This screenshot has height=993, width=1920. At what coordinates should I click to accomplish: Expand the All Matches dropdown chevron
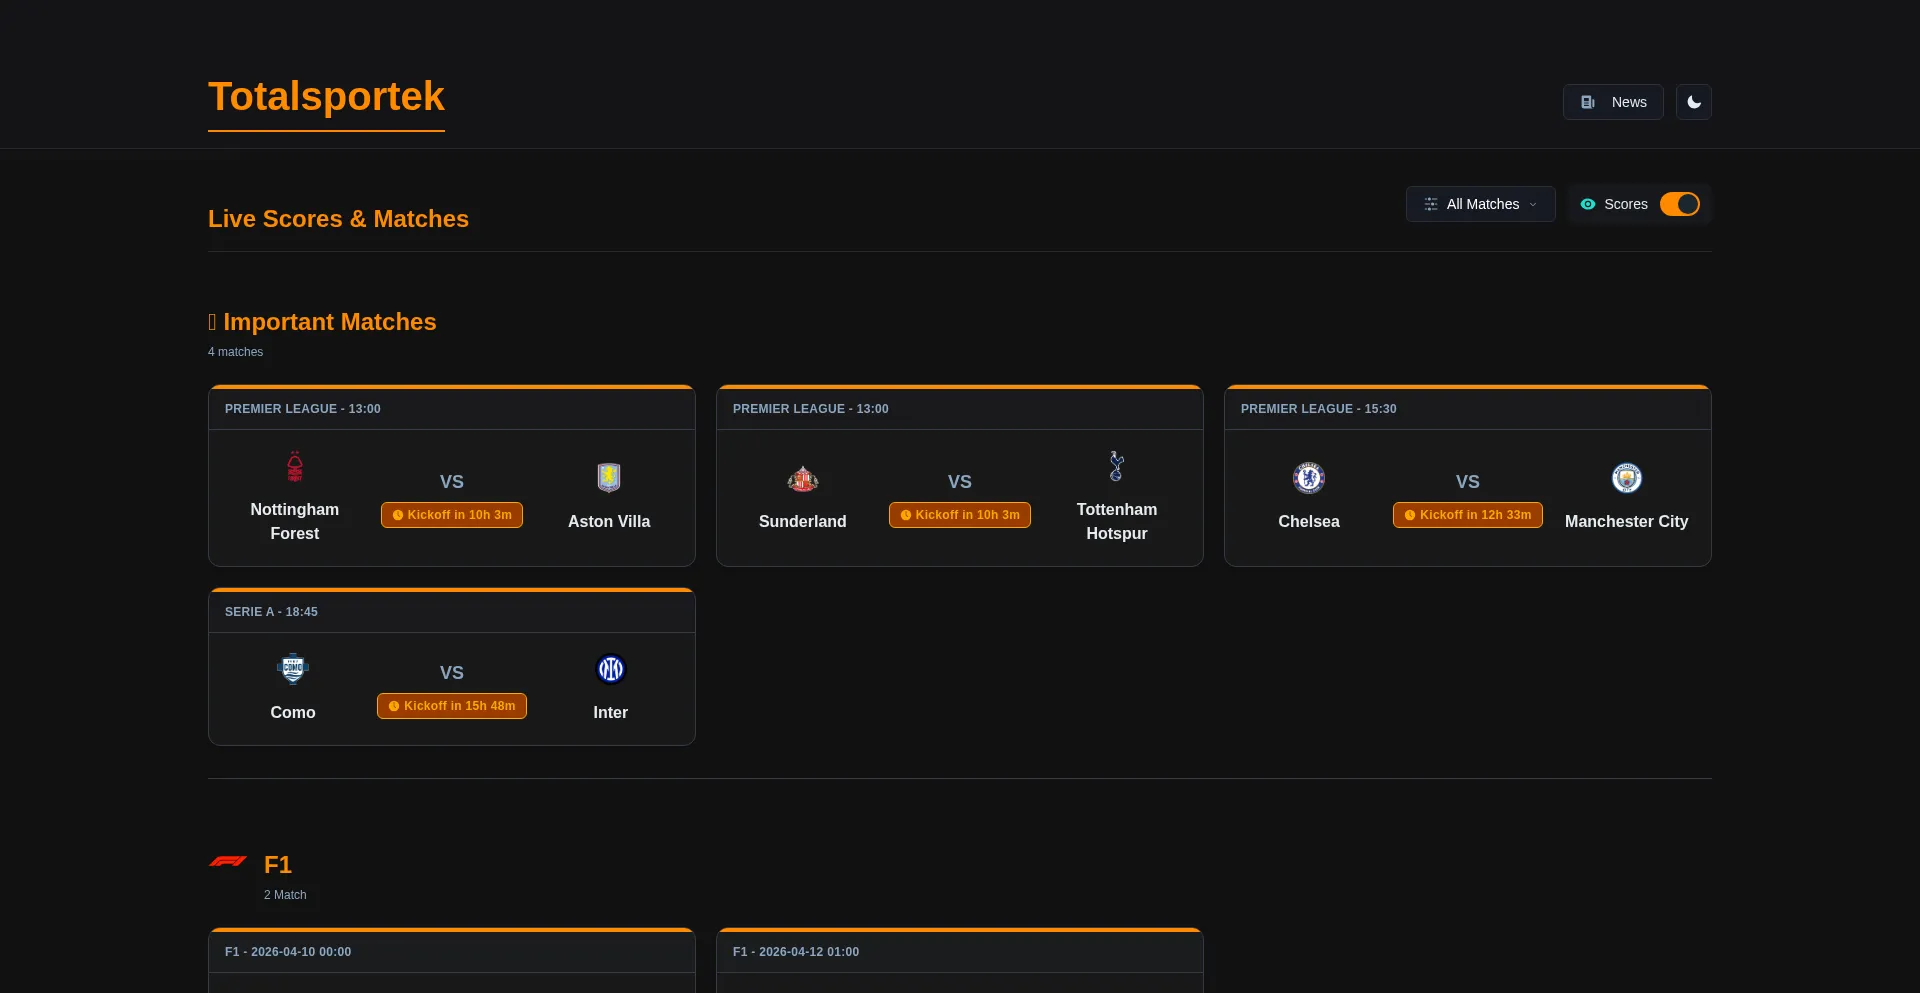(x=1533, y=204)
